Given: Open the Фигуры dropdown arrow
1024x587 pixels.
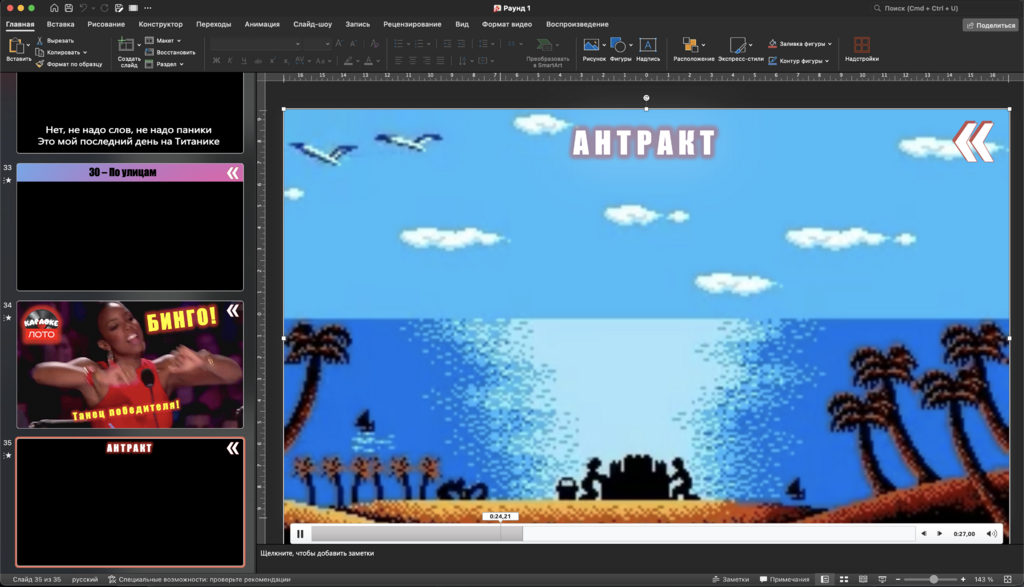Looking at the screenshot, I should pyautogui.click(x=630, y=45).
